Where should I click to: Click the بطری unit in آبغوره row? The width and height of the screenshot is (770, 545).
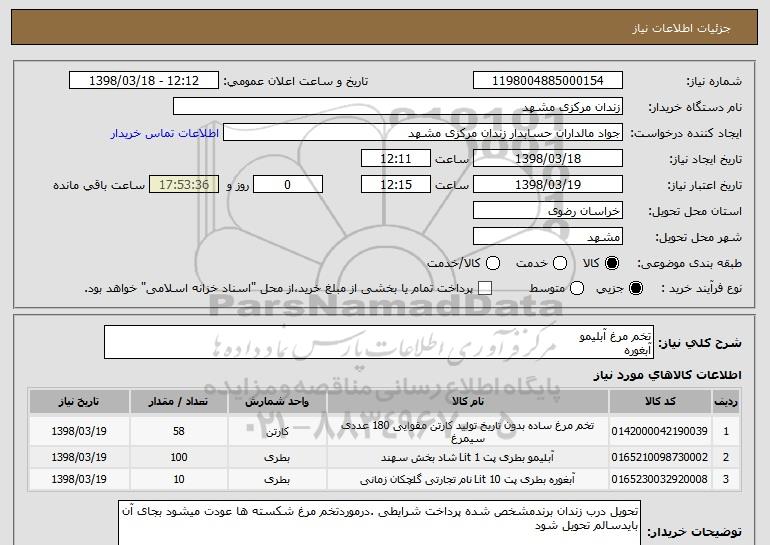[x=277, y=480]
